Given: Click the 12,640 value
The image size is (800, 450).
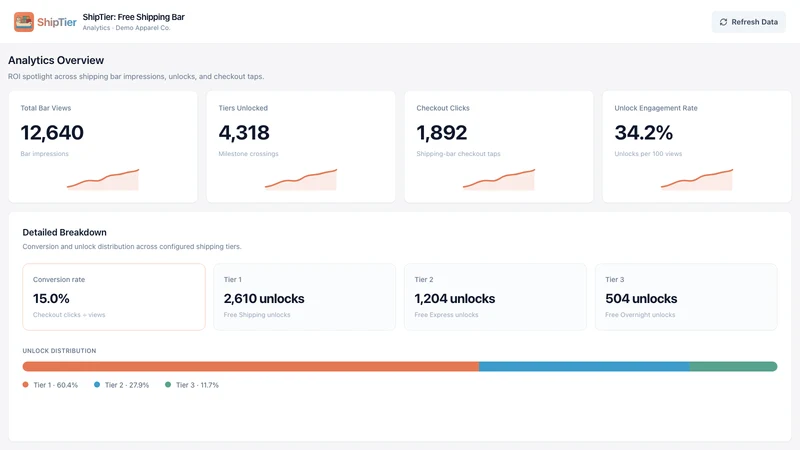Looking at the screenshot, I should (x=52, y=133).
